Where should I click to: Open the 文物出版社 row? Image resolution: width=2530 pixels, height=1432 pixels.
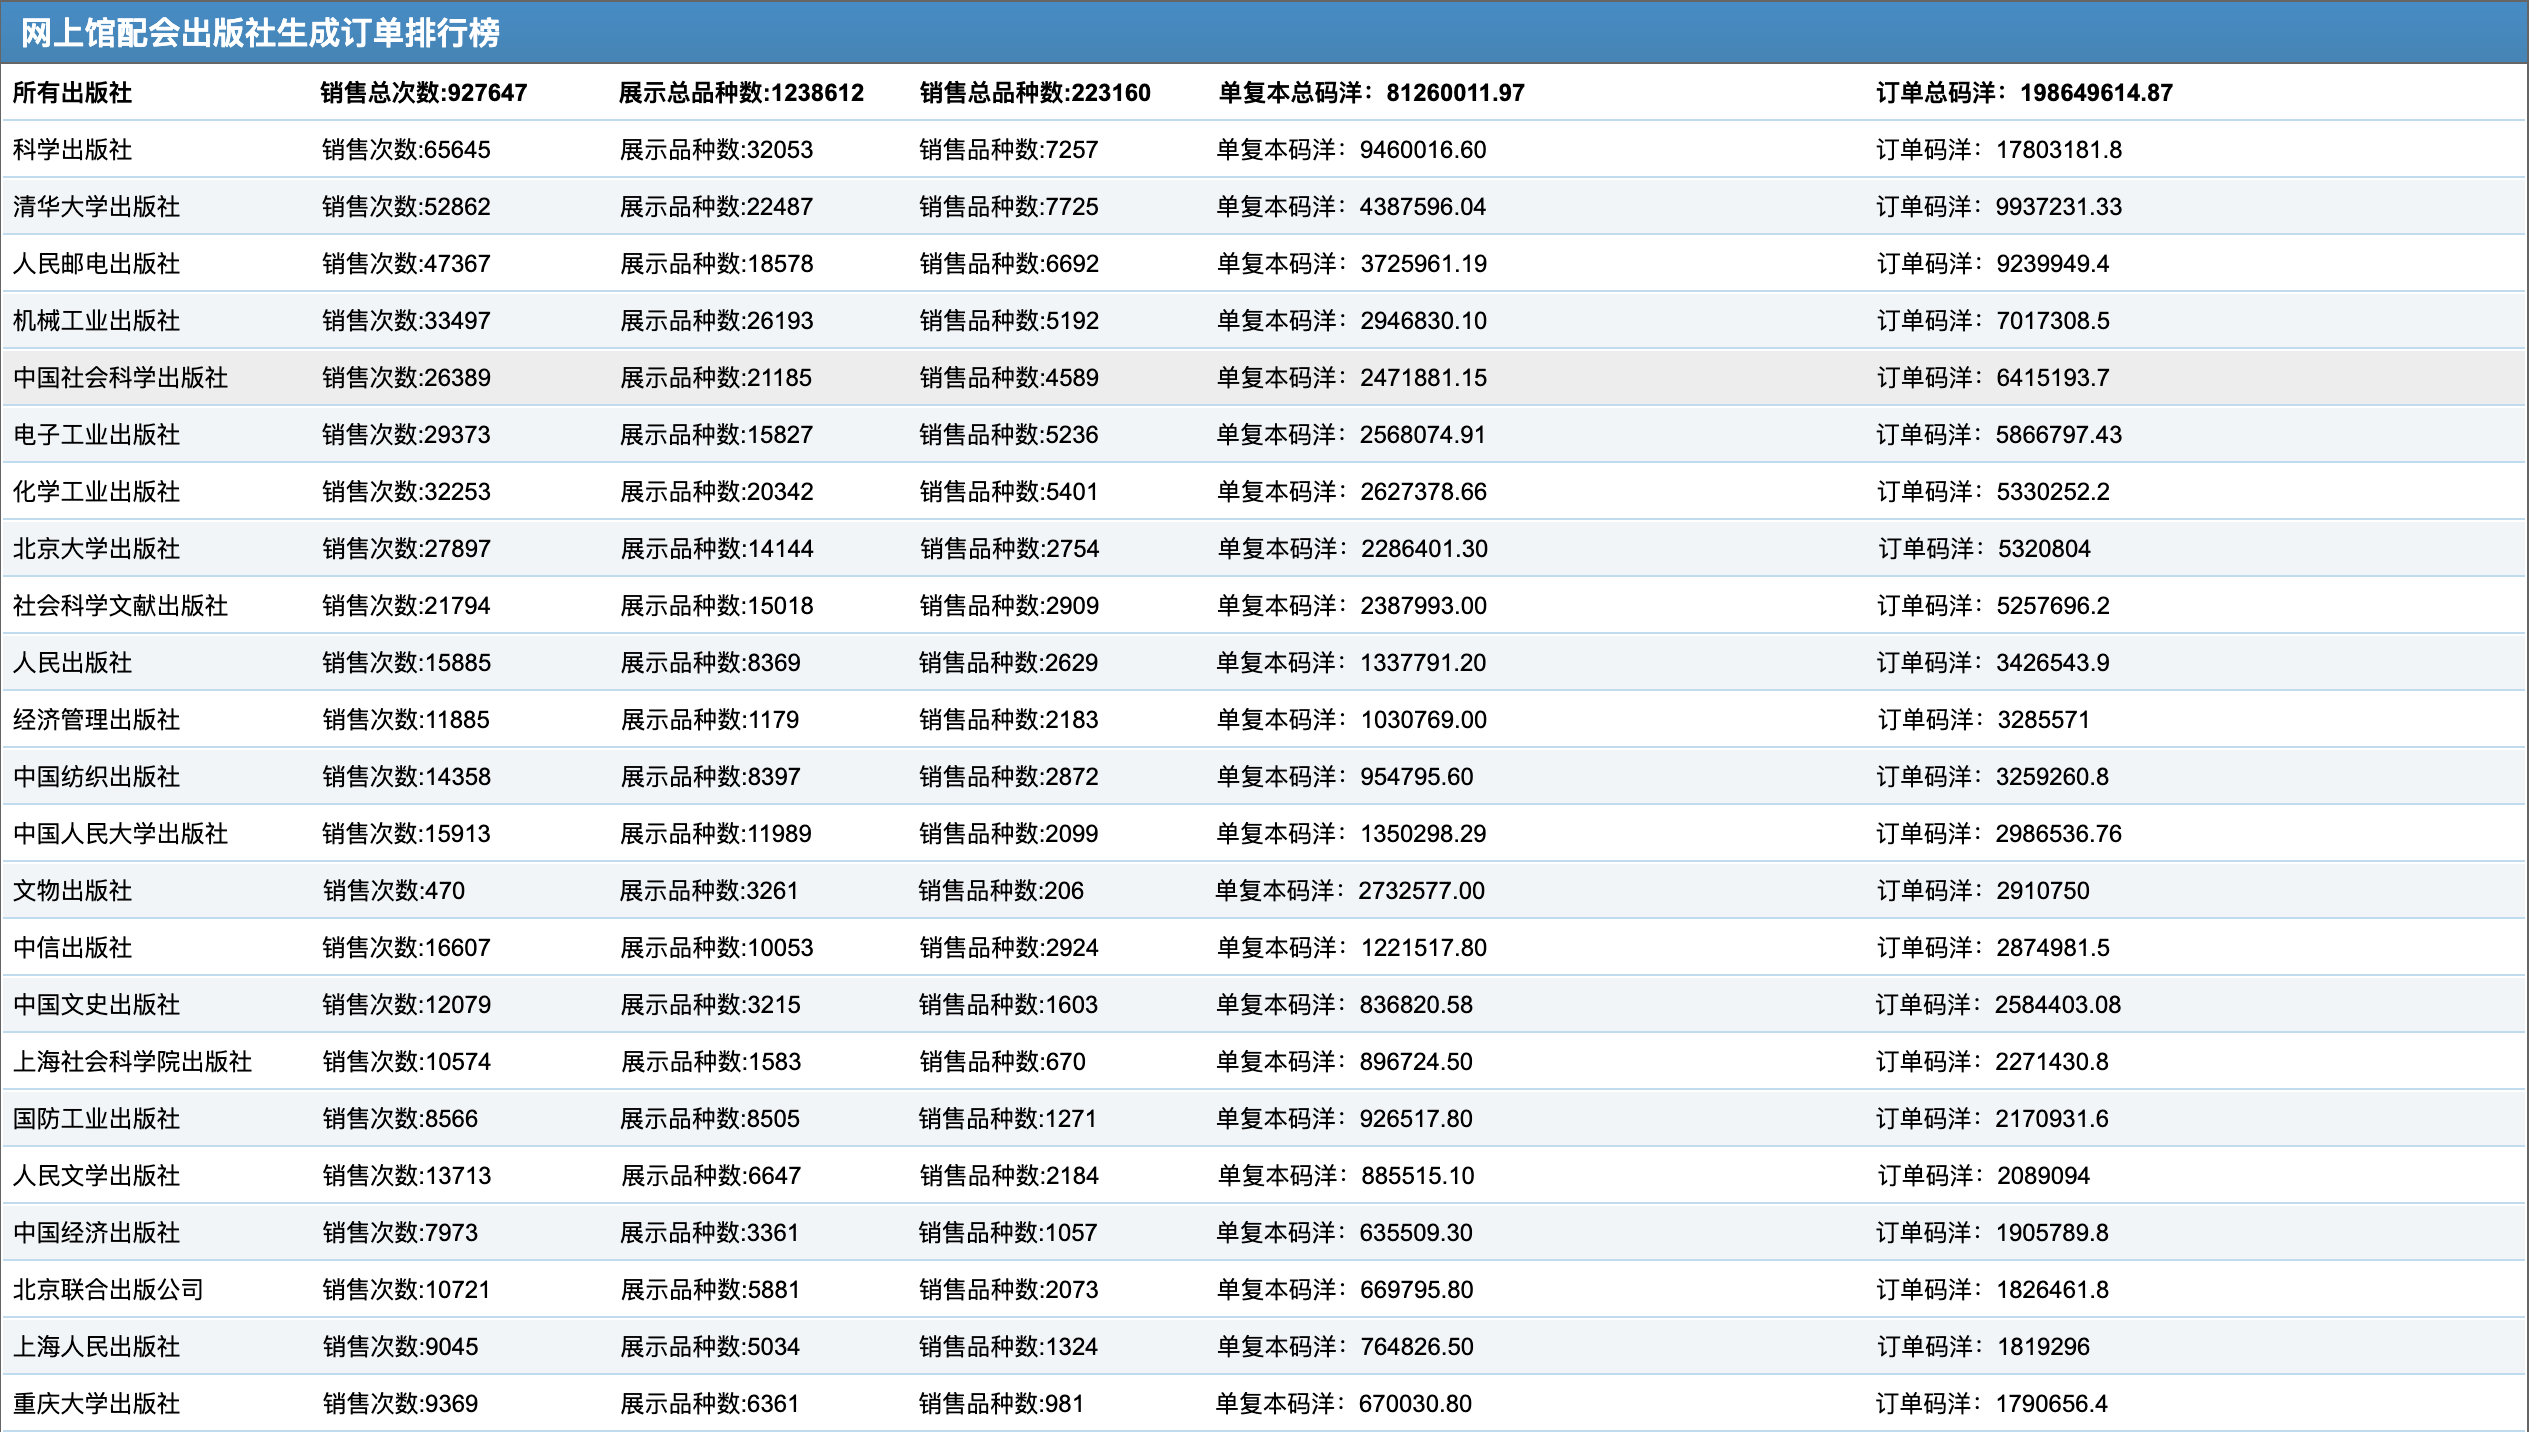click(72, 891)
